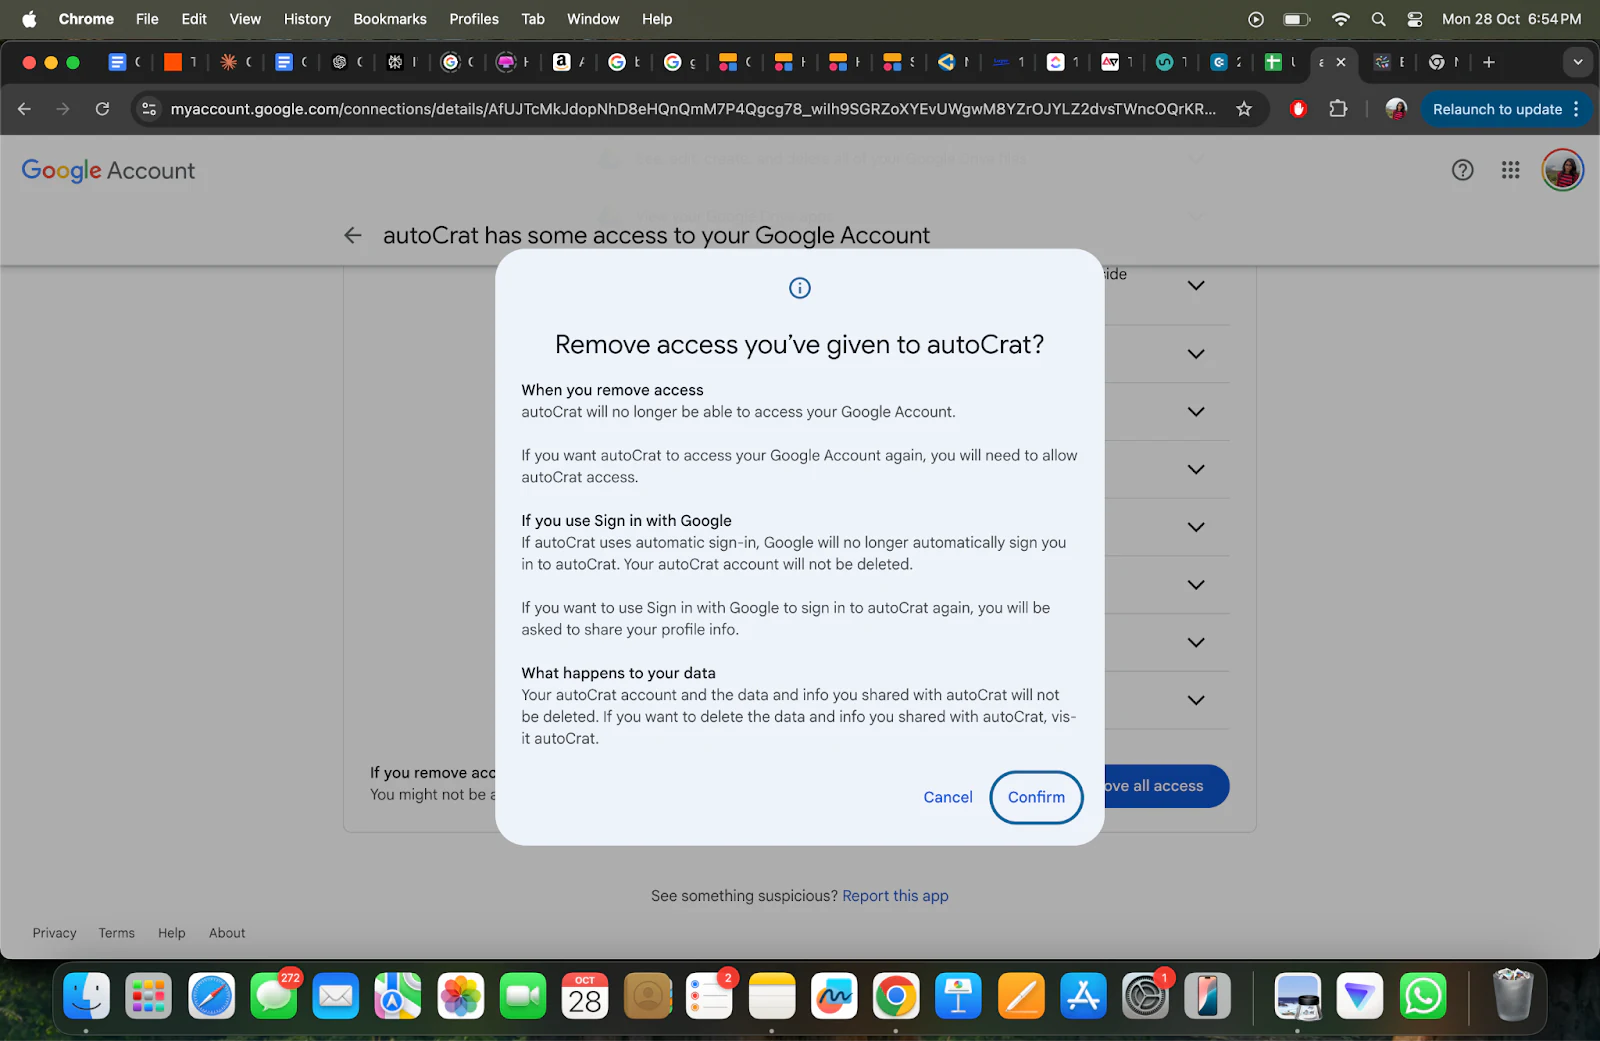Viewport: 1600px width, 1041px height.
Task: Click the red ad blocker extension icon
Action: pos(1298,109)
